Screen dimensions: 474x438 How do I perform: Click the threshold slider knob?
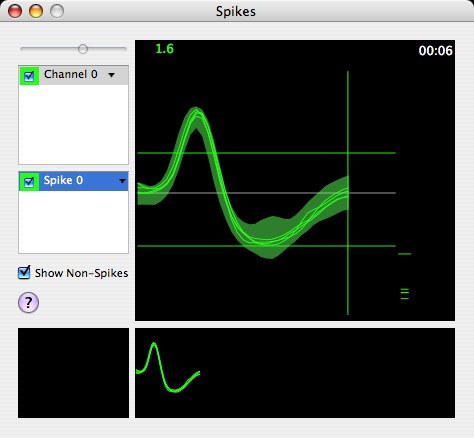(83, 49)
